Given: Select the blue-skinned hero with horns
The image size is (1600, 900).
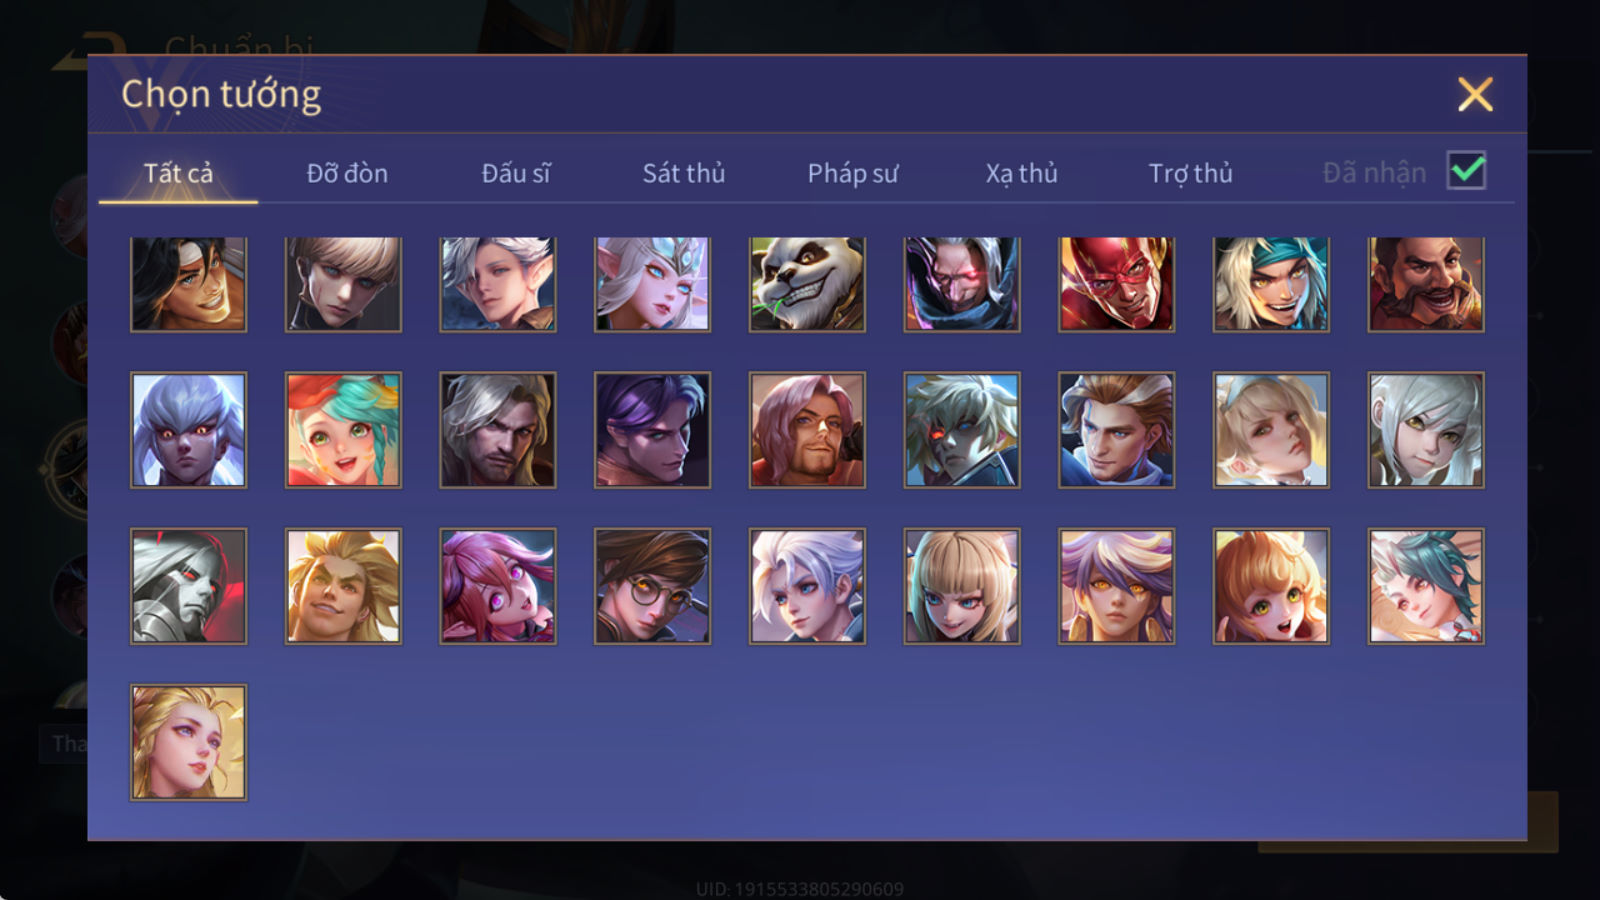Looking at the screenshot, I should (188, 430).
